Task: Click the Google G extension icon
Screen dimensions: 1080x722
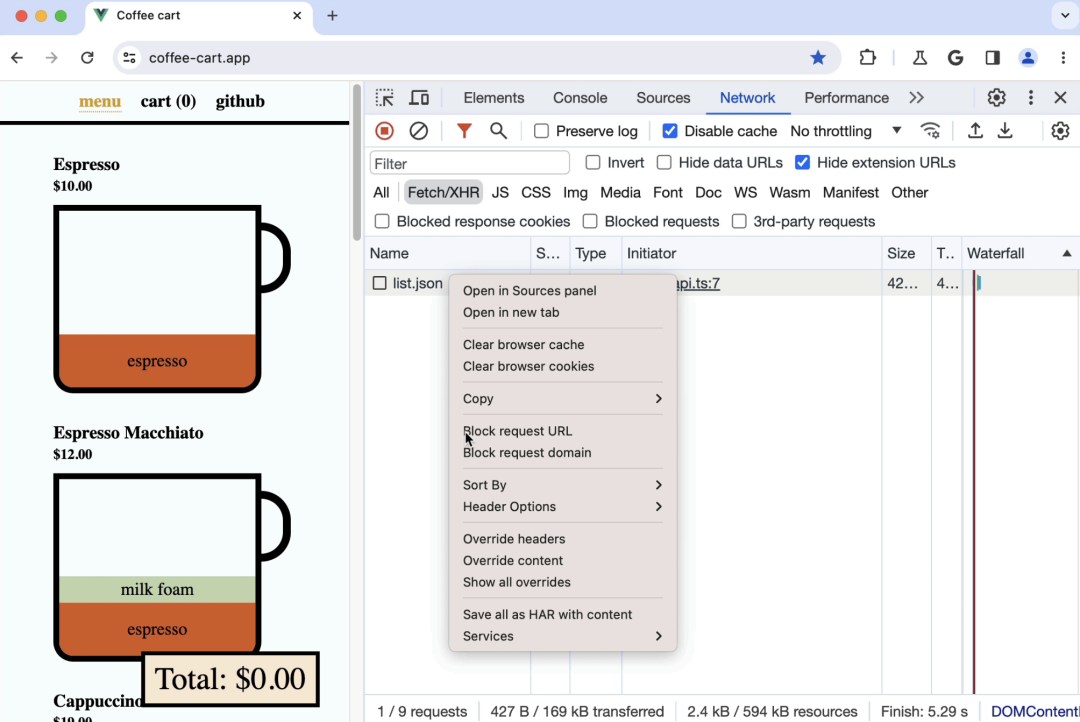Action: 955,58
